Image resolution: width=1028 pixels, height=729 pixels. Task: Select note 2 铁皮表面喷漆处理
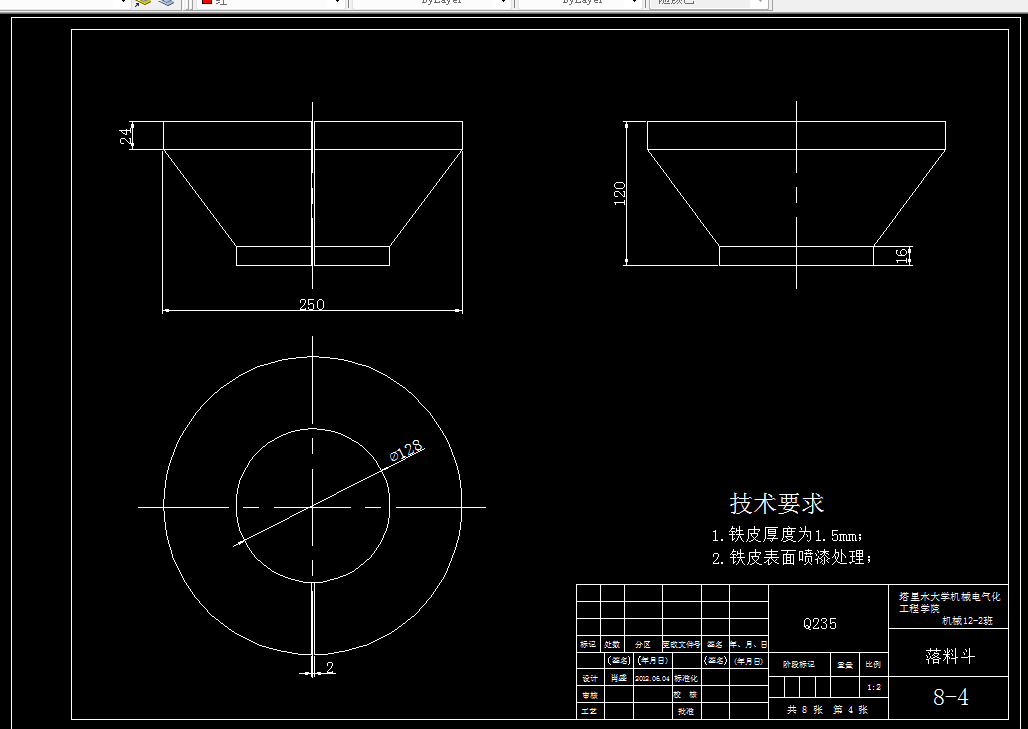tap(792, 558)
